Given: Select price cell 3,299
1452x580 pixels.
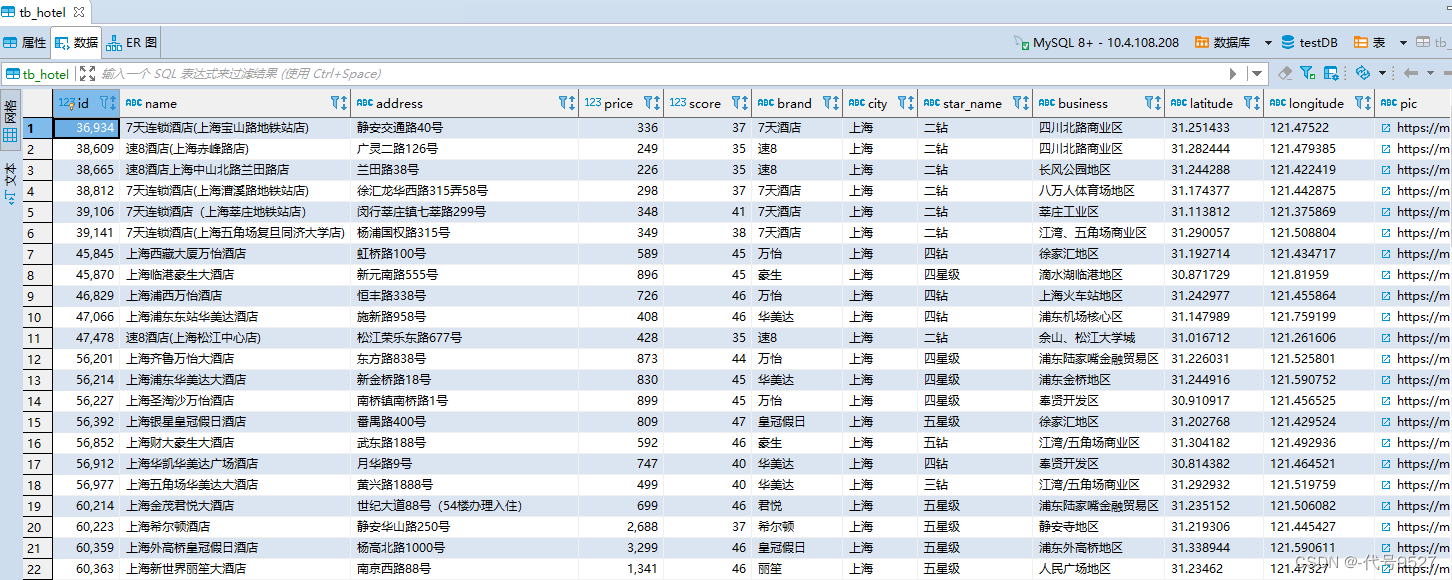Looking at the screenshot, I should (621, 548).
